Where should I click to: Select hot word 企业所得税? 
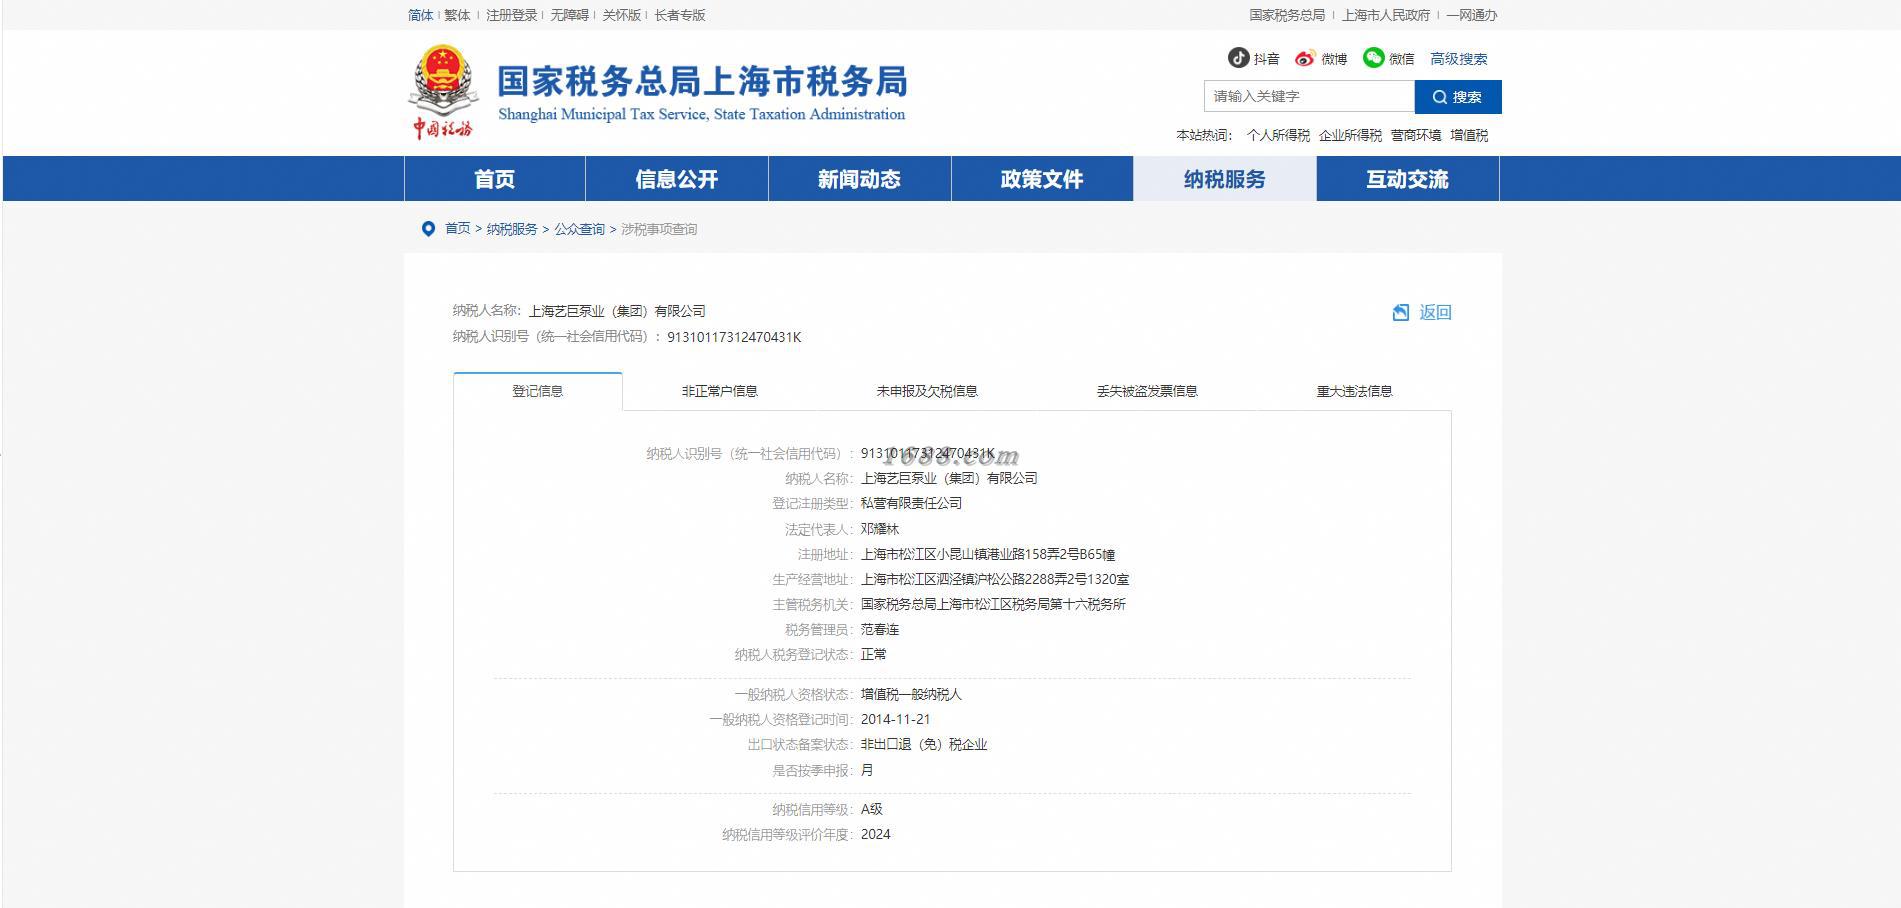(x=1350, y=135)
